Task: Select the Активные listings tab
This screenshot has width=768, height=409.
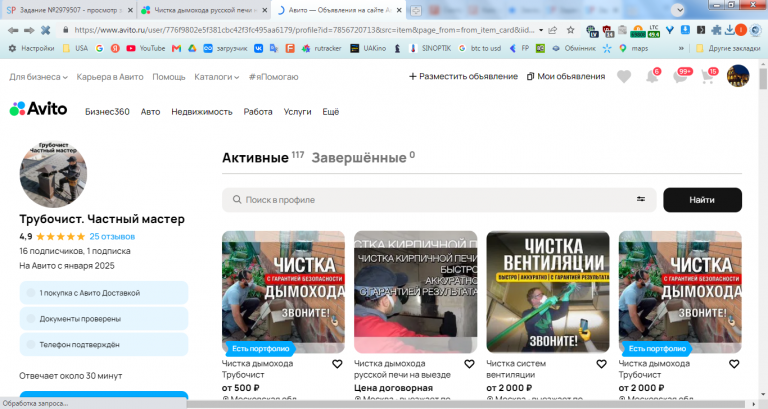Action: [x=255, y=158]
